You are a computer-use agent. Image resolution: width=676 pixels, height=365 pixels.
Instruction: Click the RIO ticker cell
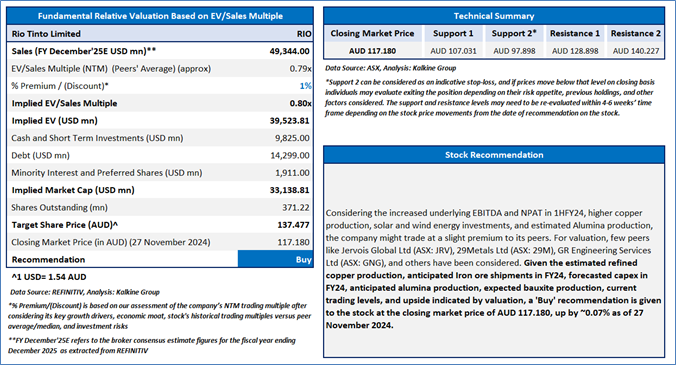tap(304, 34)
